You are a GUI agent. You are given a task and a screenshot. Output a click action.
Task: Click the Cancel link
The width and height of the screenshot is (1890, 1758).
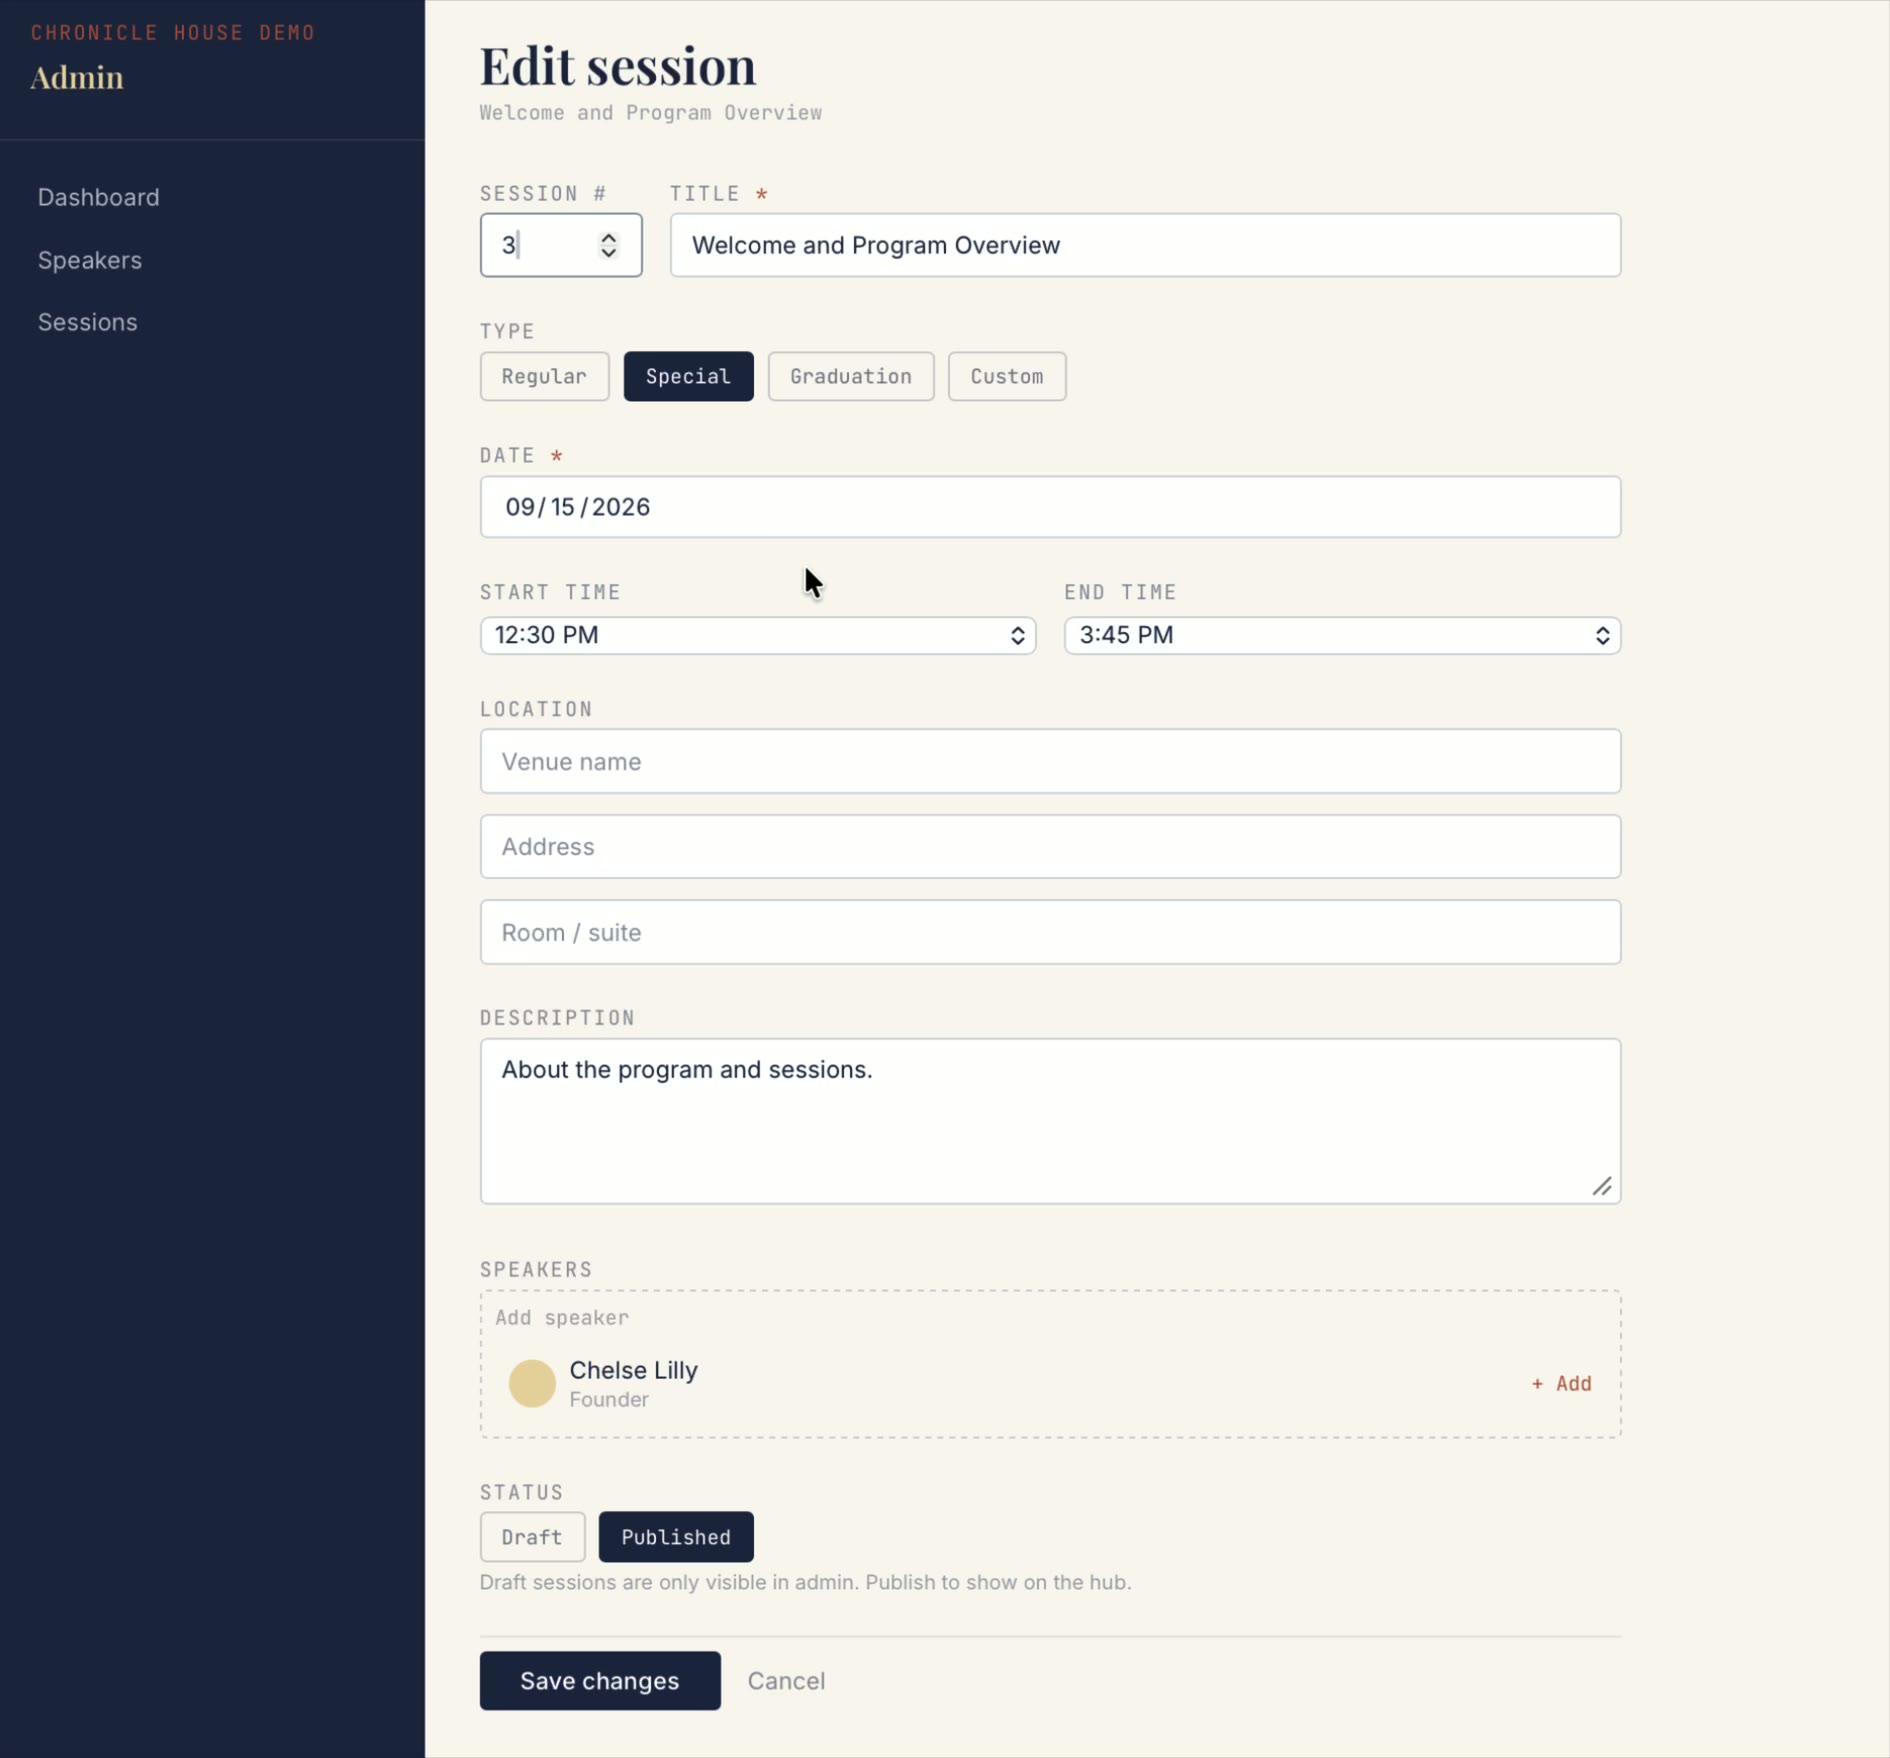click(x=786, y=1681)
